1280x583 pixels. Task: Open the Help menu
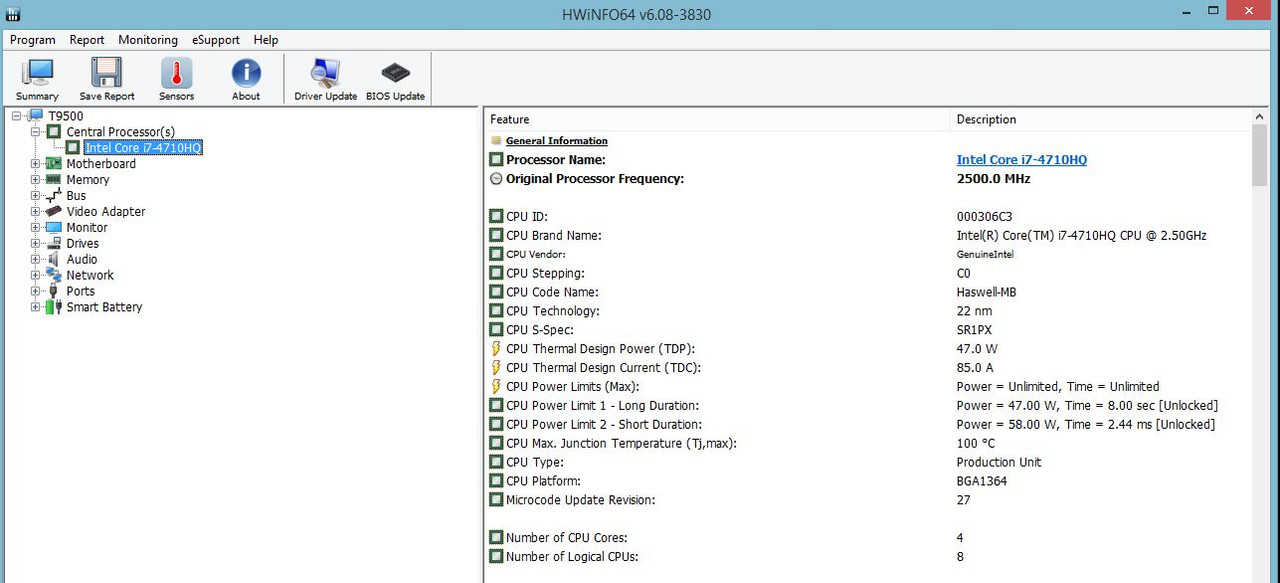coord(266,40)
